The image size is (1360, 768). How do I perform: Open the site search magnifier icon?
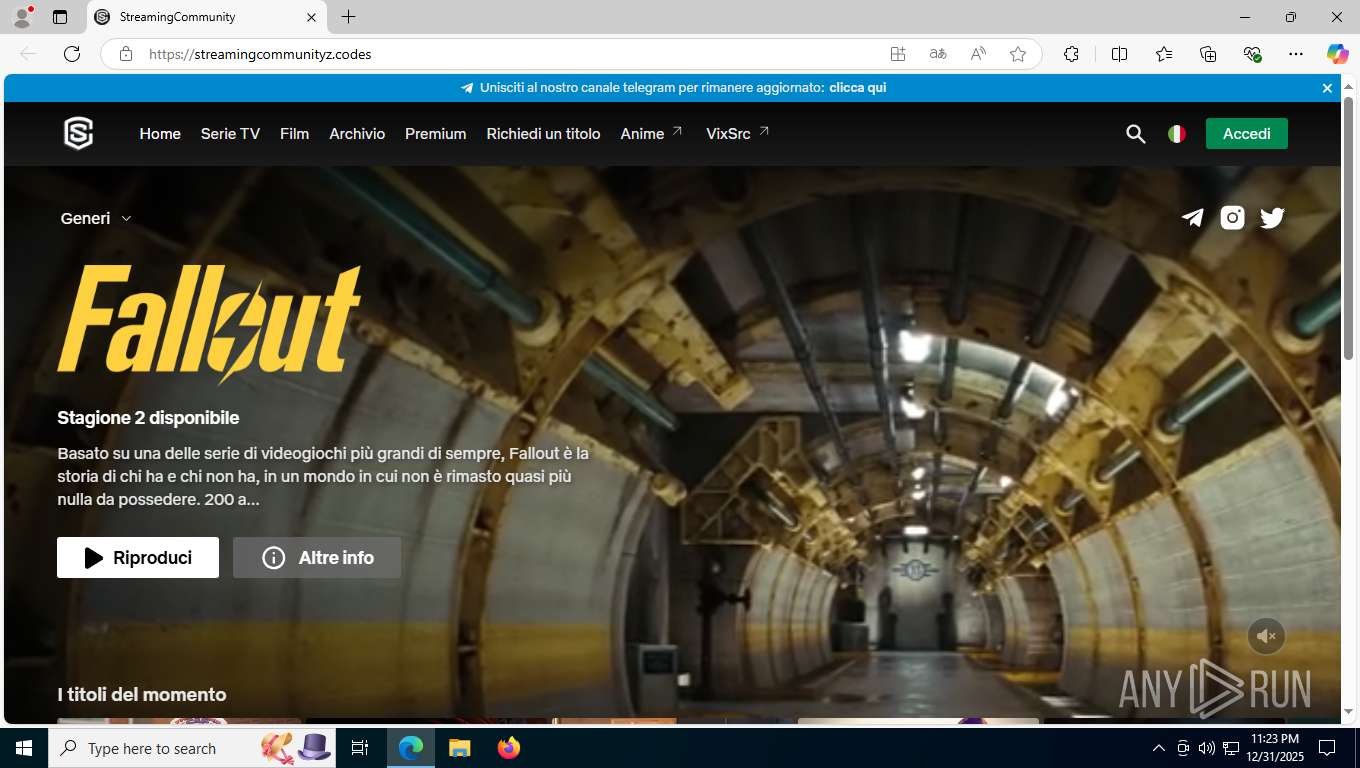[x=1135, y=134]
